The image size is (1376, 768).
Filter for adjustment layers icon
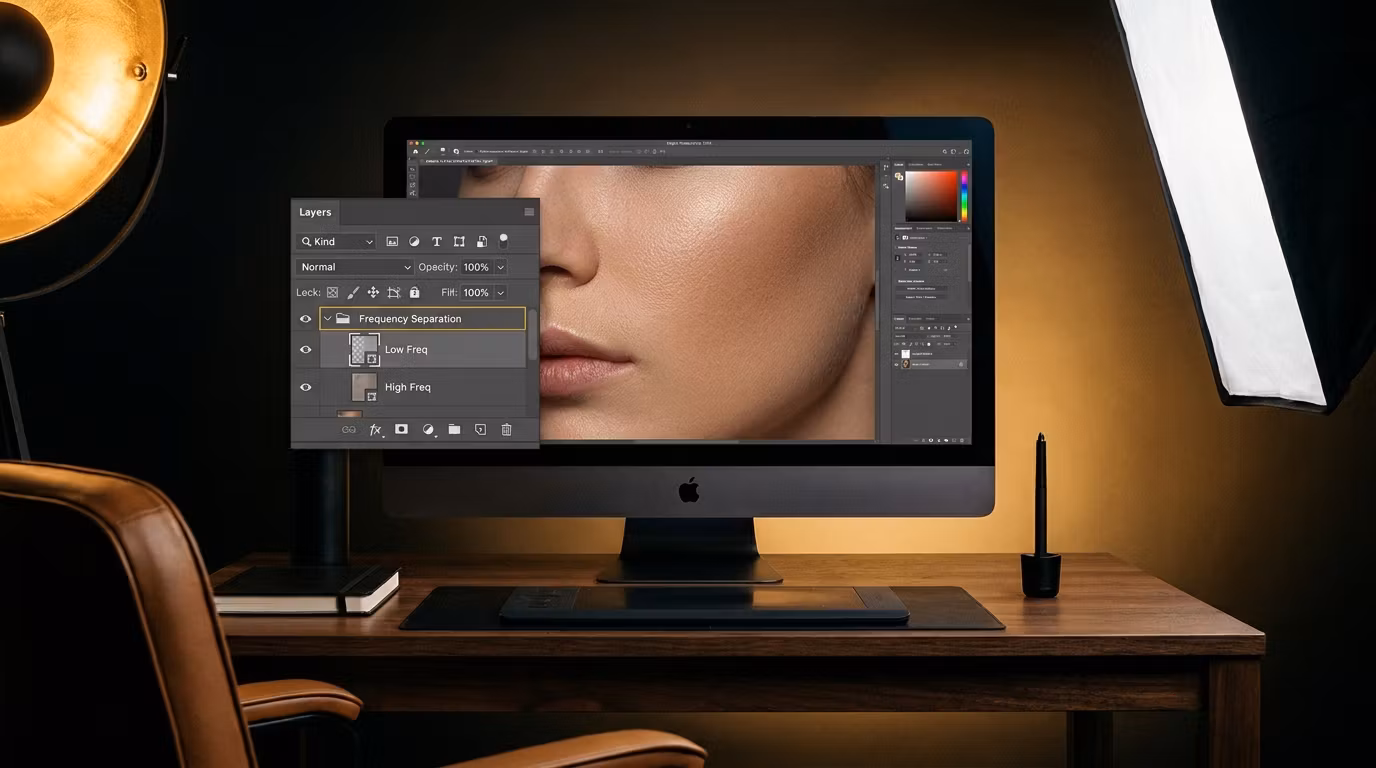pyautogui.click(x=414, y=242)
